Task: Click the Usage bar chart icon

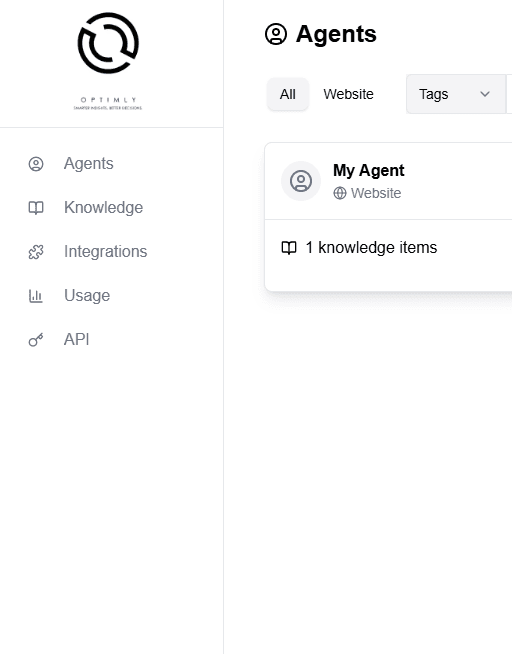Action: point(36,296)
